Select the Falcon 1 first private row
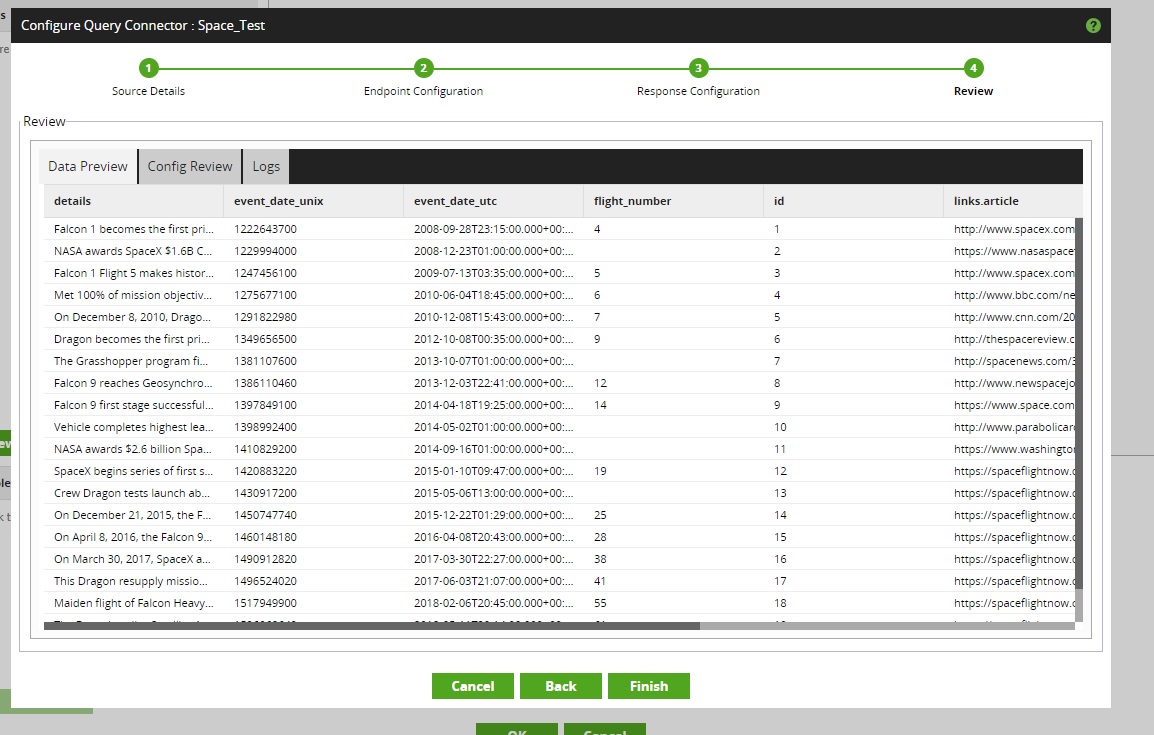Screen dimensions: 1154x735 tap(134, 229)
